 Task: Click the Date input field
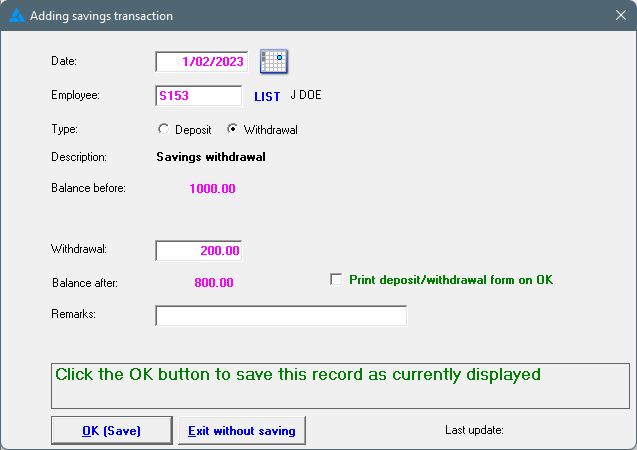point(202,62)
